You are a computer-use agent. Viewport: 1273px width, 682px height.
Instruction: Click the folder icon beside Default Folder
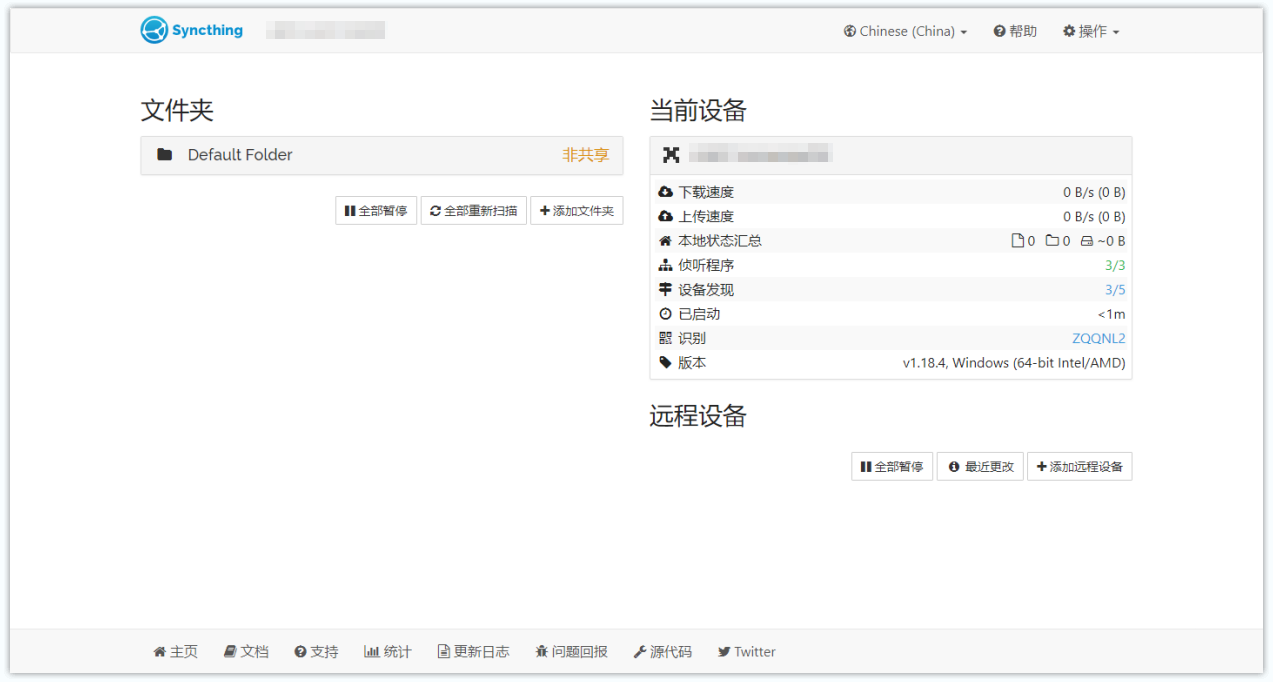pyautogui.click(x=165, y=155)
